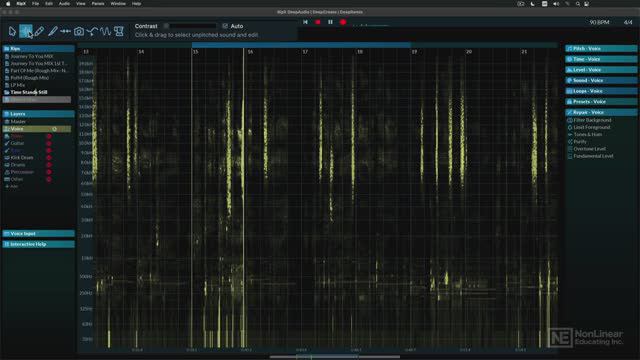Choose Limit Foreground repair option
The width and height of the screenshot is (640, 360).
tap(591, 127)
